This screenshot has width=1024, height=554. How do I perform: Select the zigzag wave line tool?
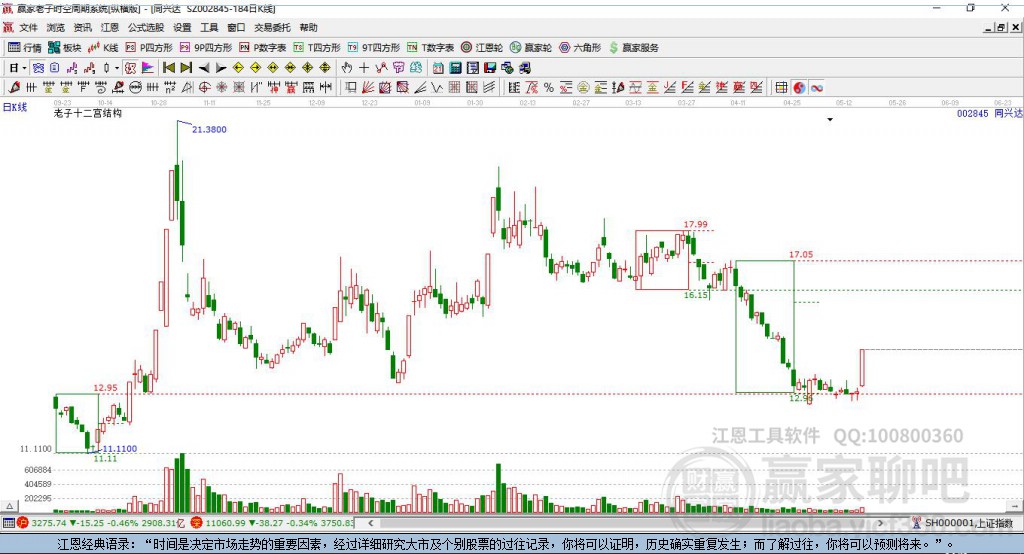point(438,88)
